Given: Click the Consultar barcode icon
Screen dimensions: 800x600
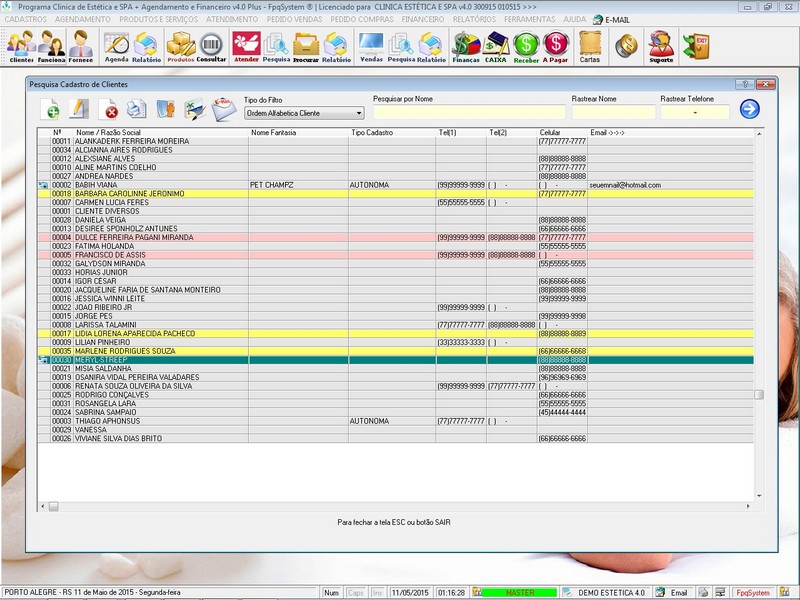Looking at the screenshot, I should 211,46.
